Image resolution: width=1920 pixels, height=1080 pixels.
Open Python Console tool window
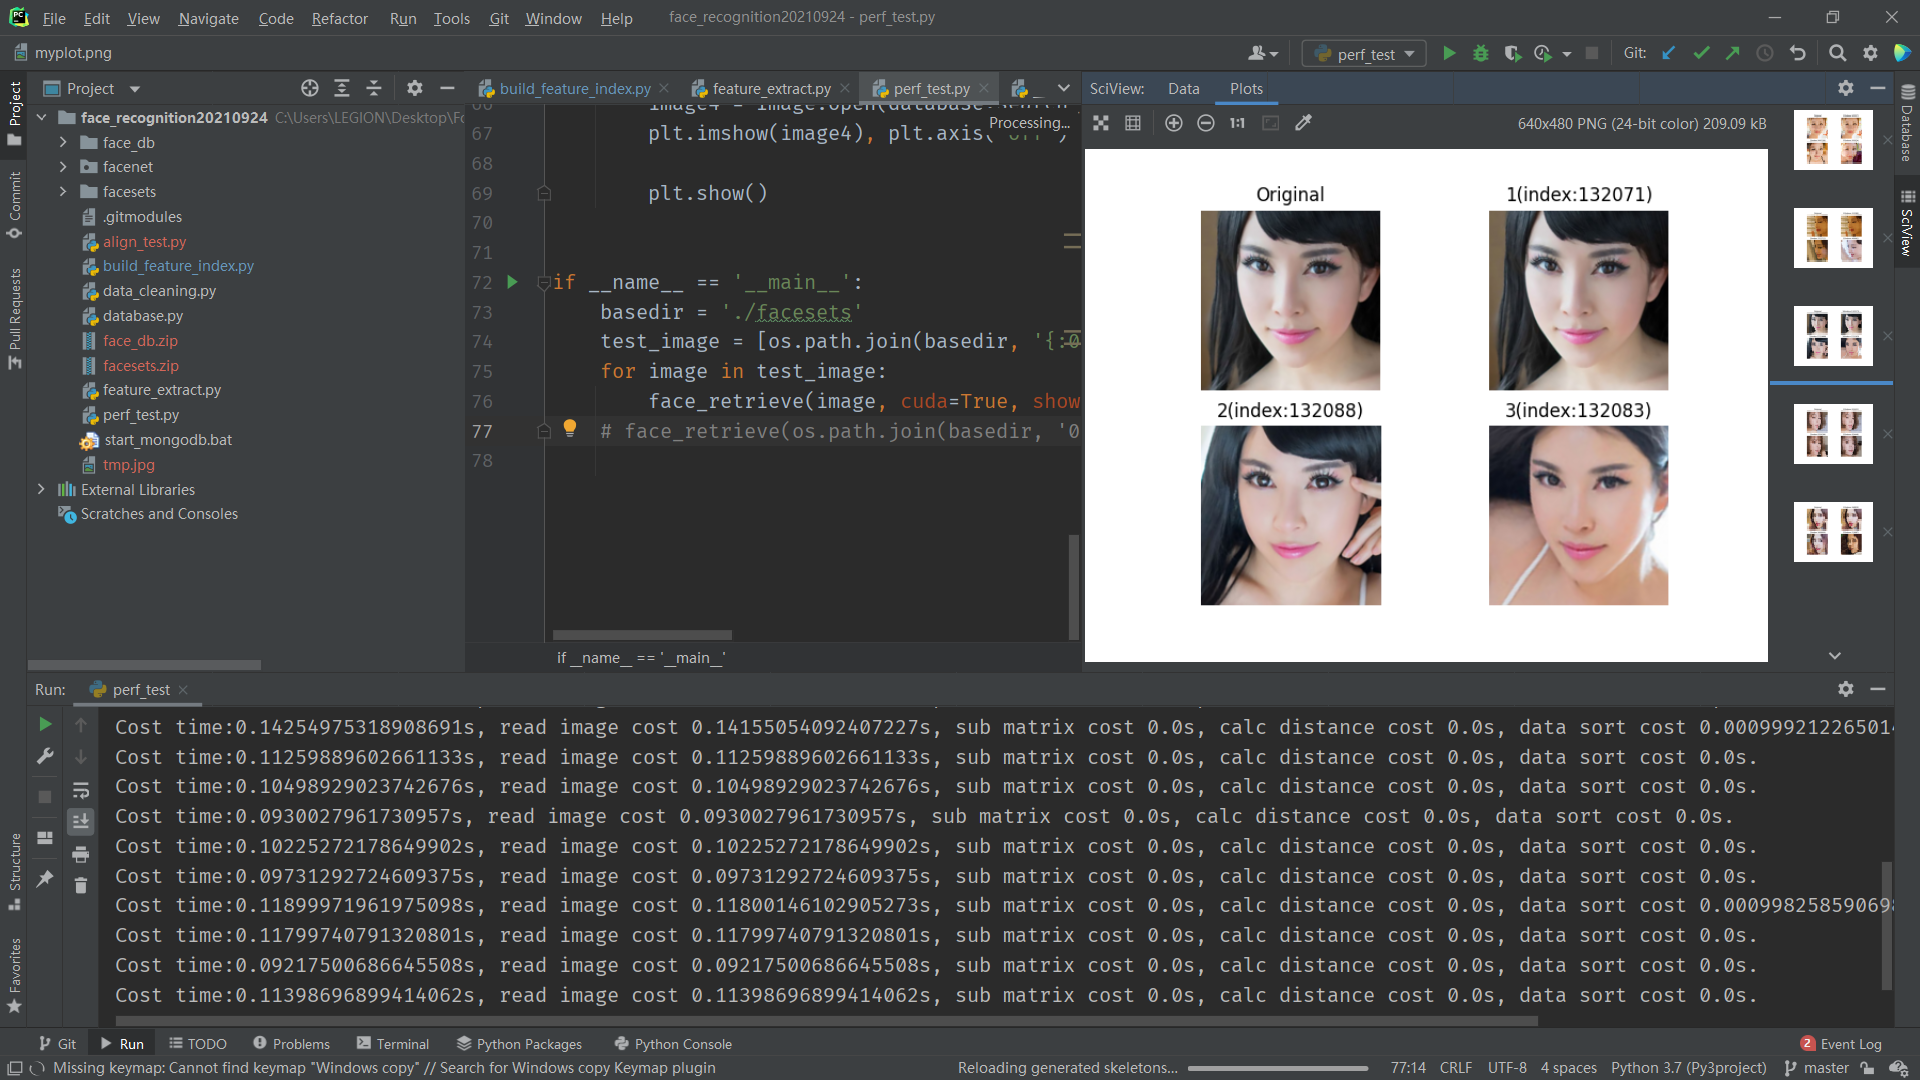[673, 1043]
